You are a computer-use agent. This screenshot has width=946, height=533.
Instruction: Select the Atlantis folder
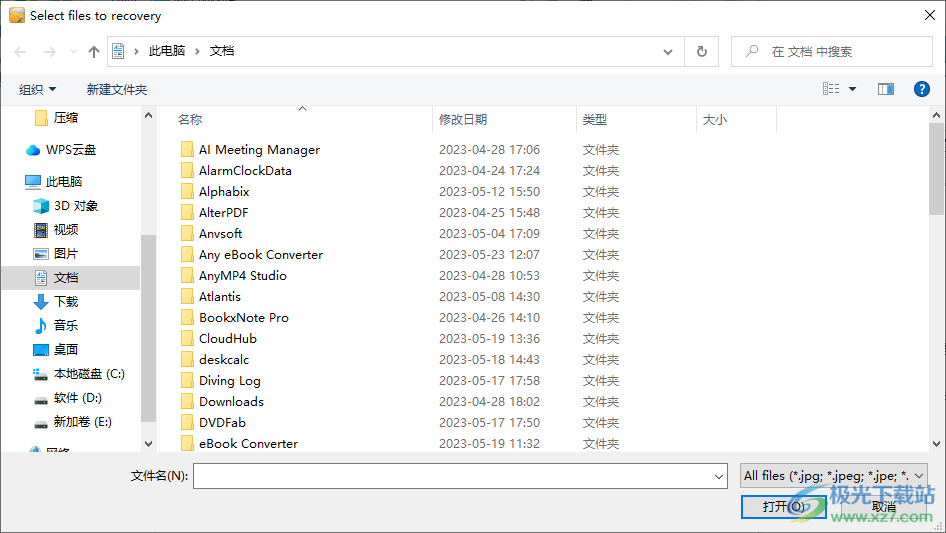tap(211, 297)
